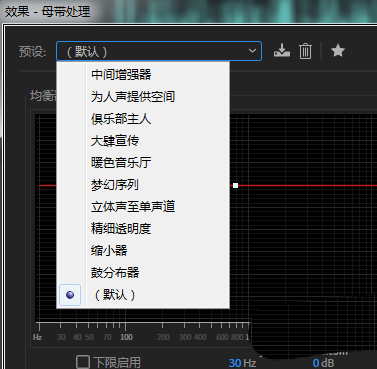This screenshot has width=377, height=369.
Task: Choose the 俱乐部主人 preset
Action: tap(143, 119)
